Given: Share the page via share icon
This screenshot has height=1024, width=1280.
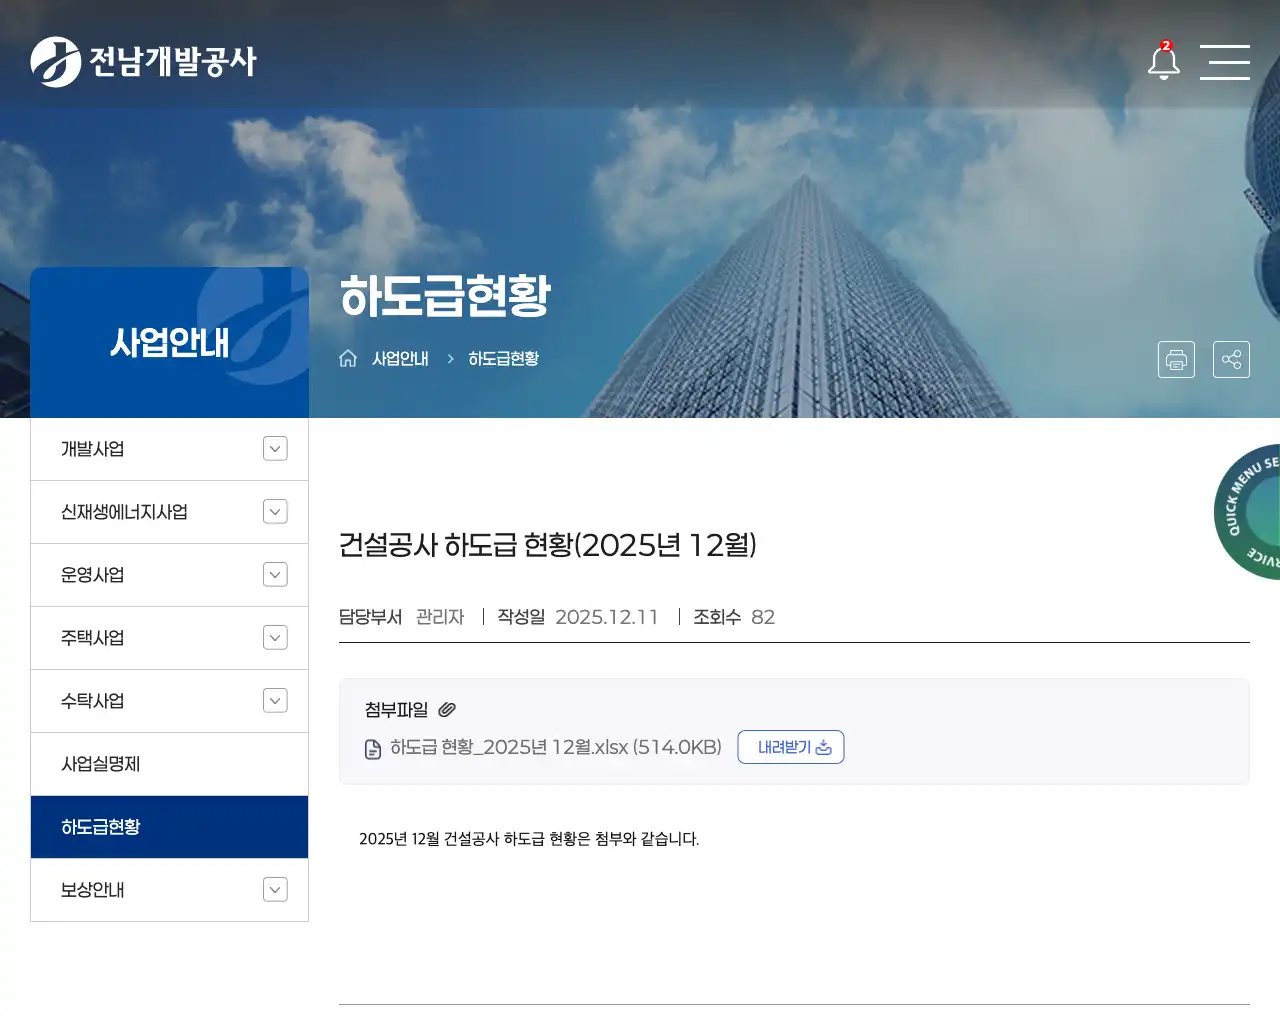Looking at the screenshot, I should [1231, 360].
